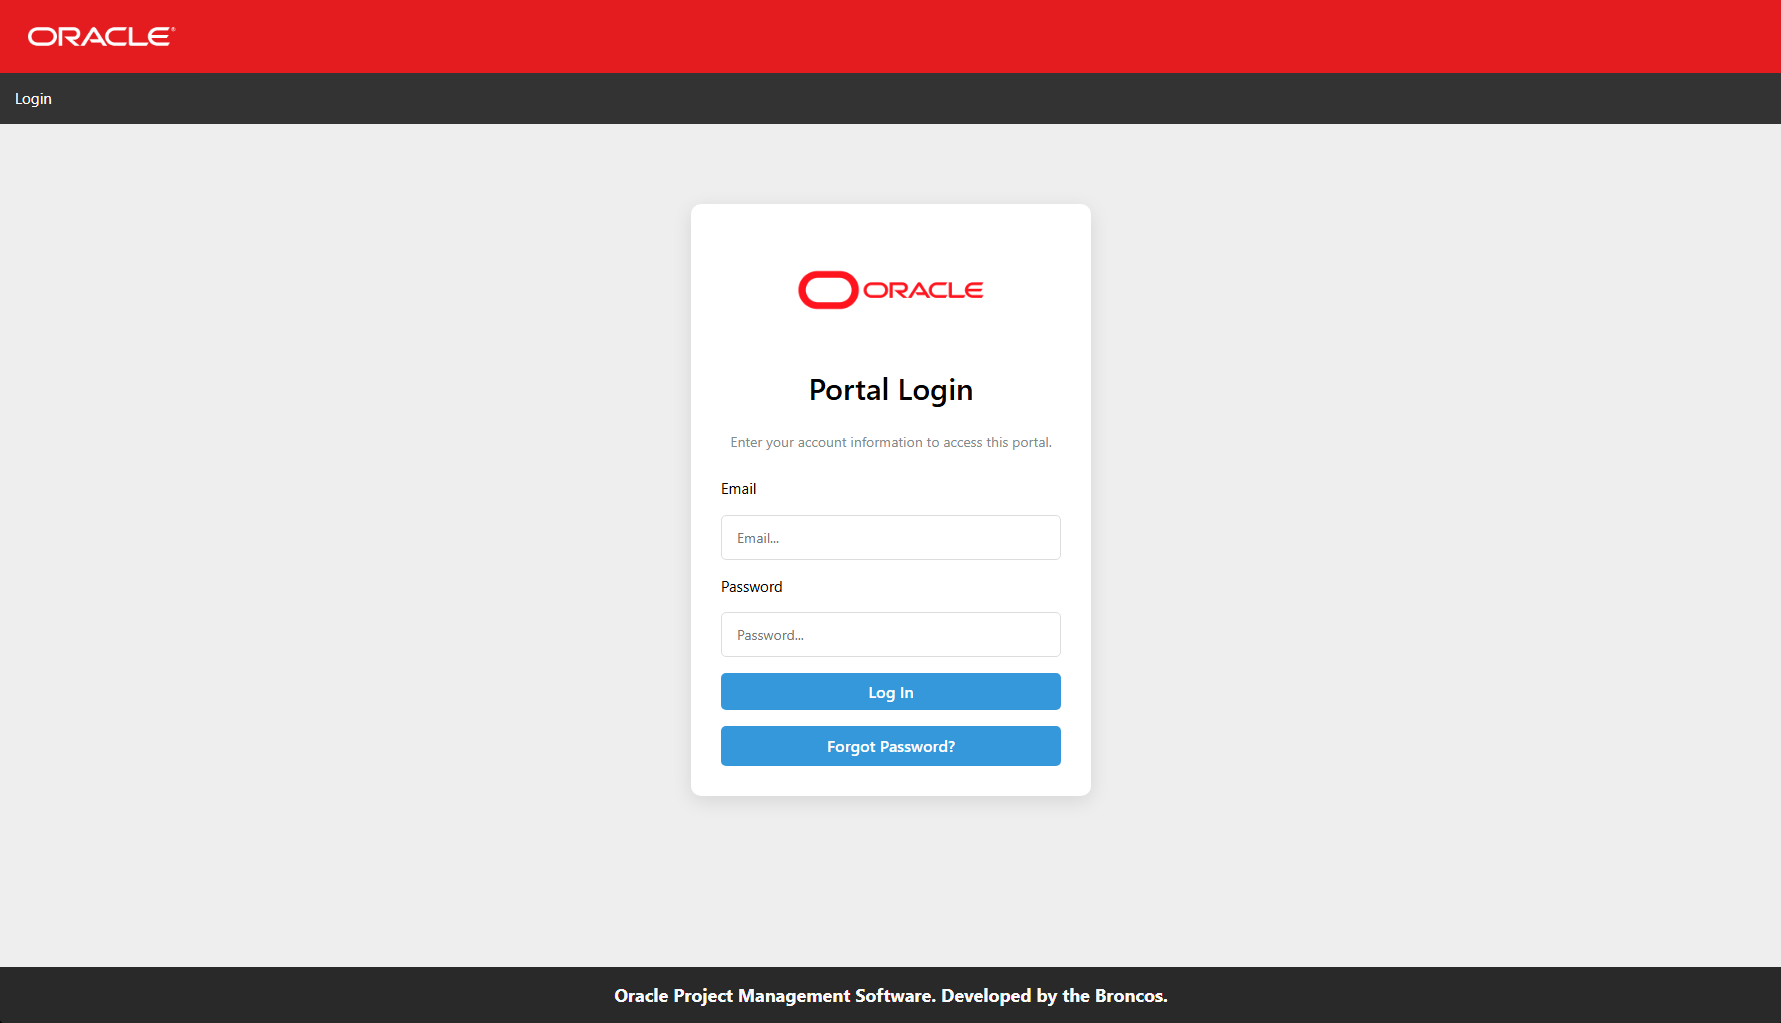The width and height of the screenshot is (1781, 1023).
Task: Click the red Oracle ring icon on the card
Action: pyautogui.click(x=827, y=289)
